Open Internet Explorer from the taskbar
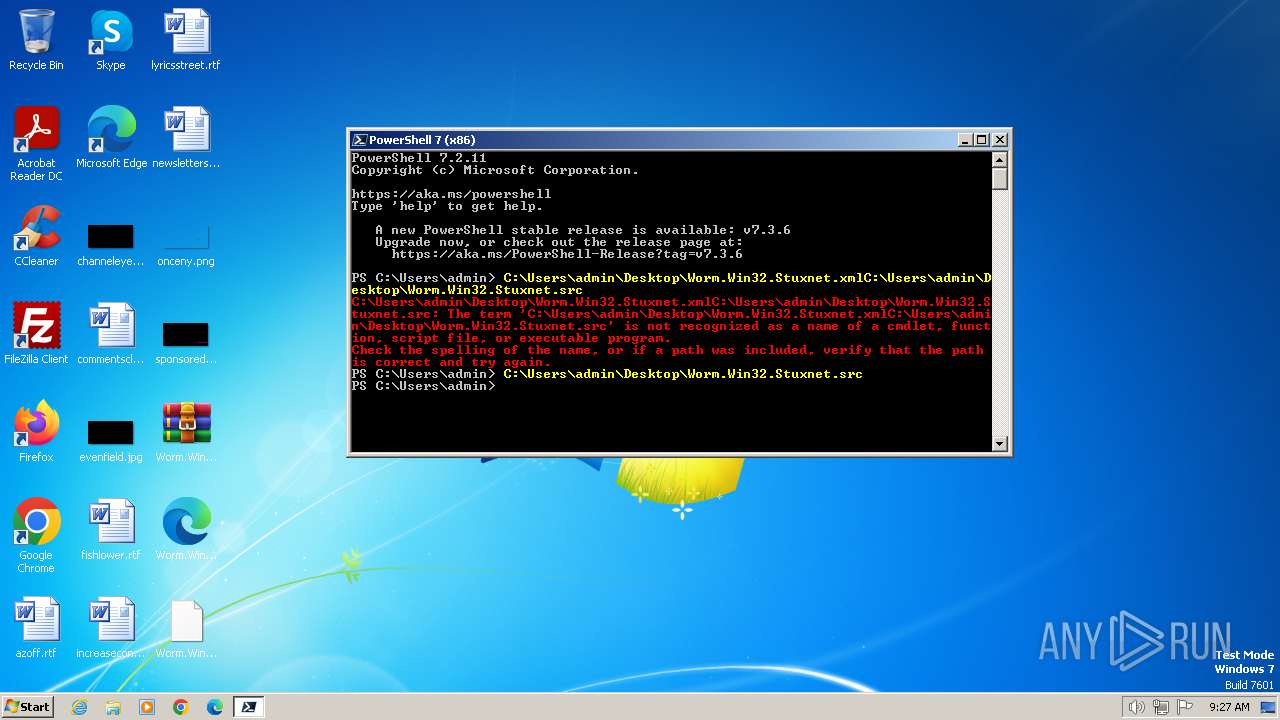Viewport: 1280px width, 720px height. point(79,707)
